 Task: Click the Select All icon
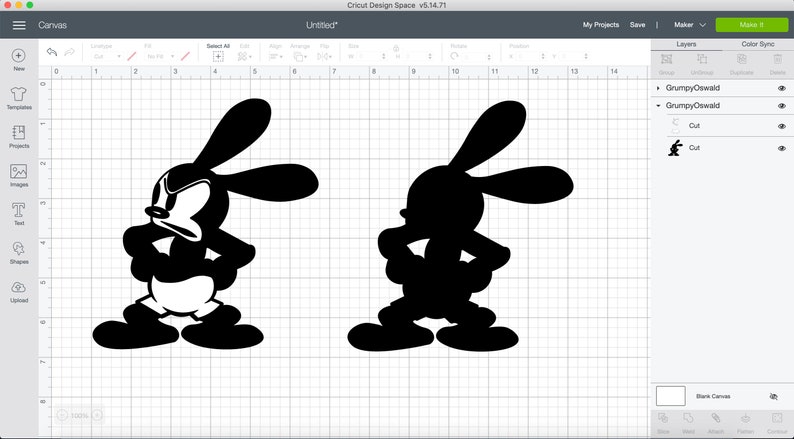[218, 56]
